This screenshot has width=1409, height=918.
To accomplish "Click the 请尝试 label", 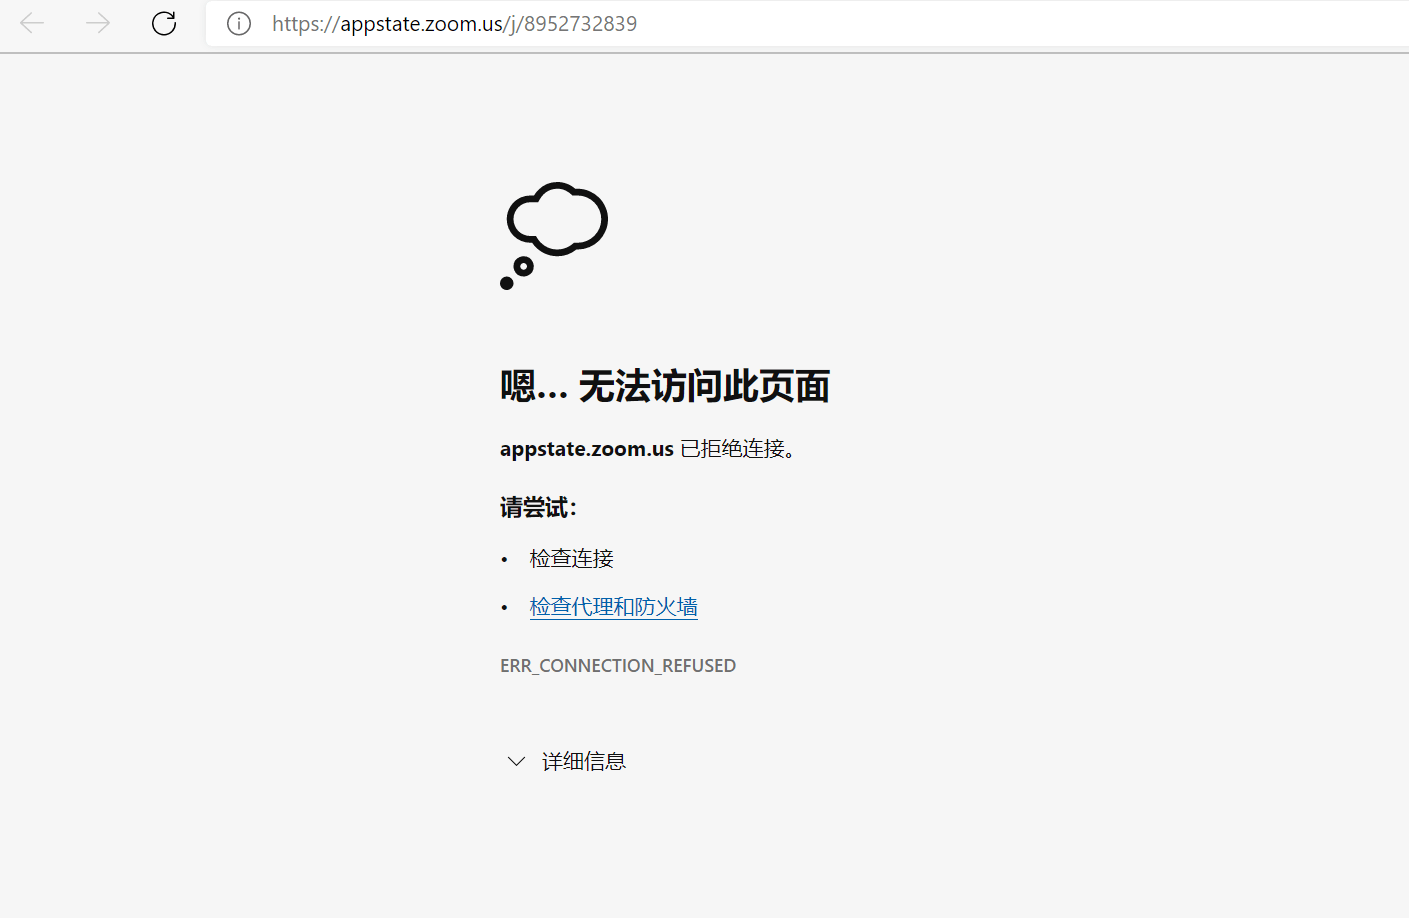I will tap(538, 507).
